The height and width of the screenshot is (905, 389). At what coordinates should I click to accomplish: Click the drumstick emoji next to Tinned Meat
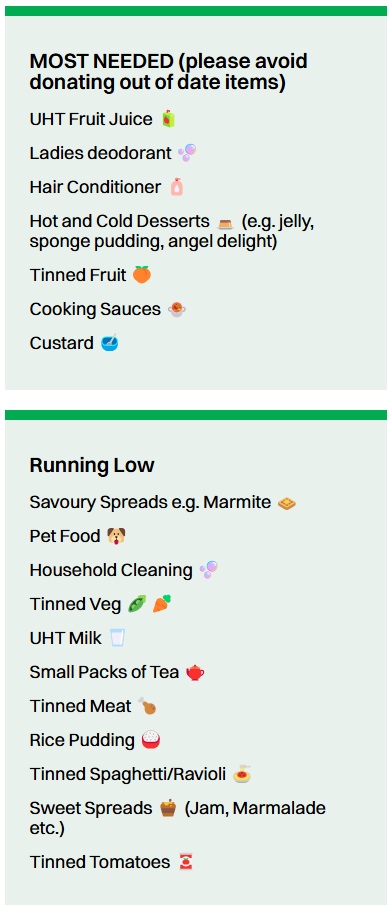(147, 706)
